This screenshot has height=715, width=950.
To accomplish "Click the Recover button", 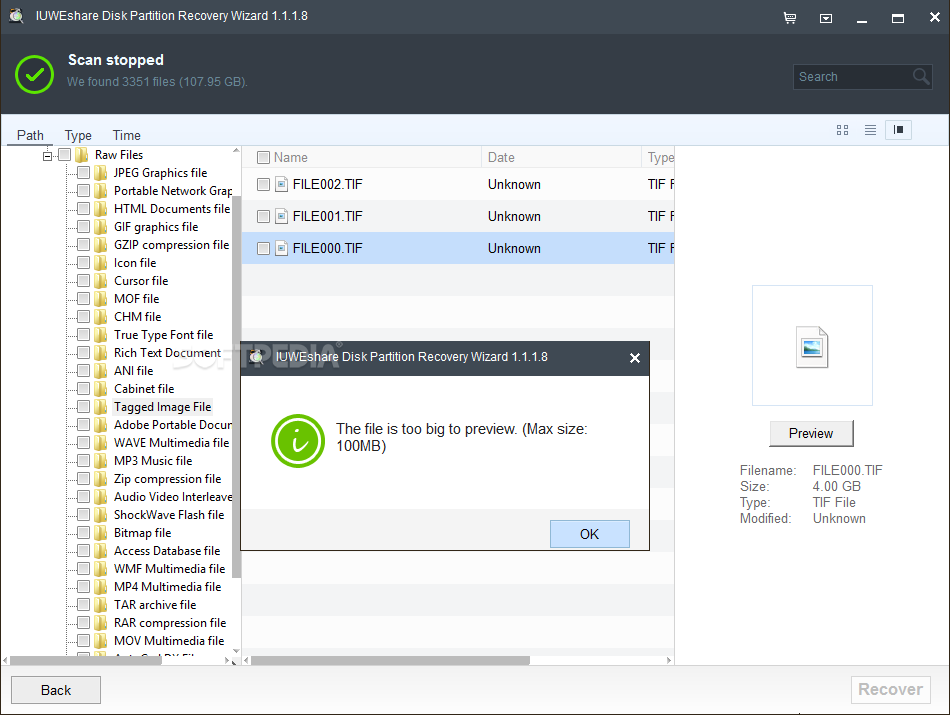I will tap(891, 690).
